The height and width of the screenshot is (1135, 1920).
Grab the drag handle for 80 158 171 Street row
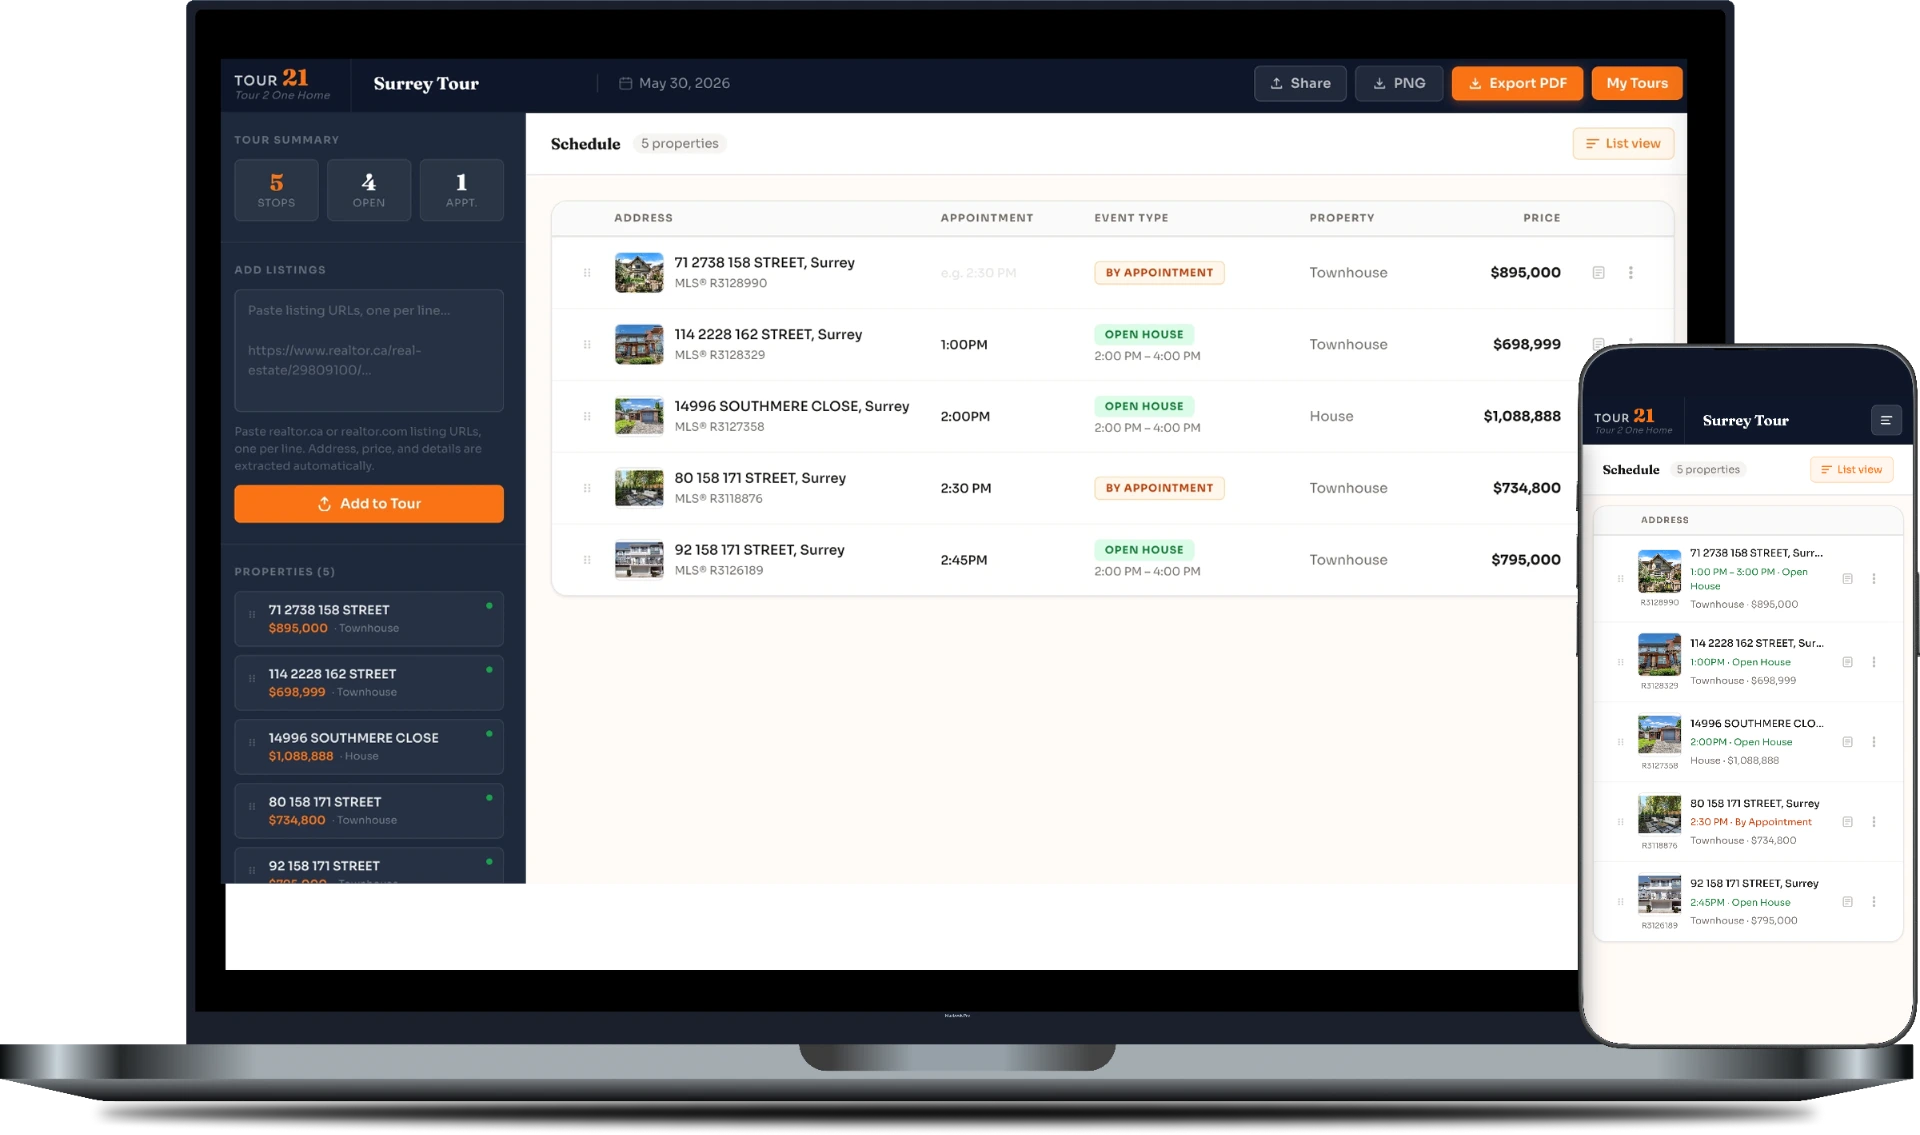click(587, 488)
